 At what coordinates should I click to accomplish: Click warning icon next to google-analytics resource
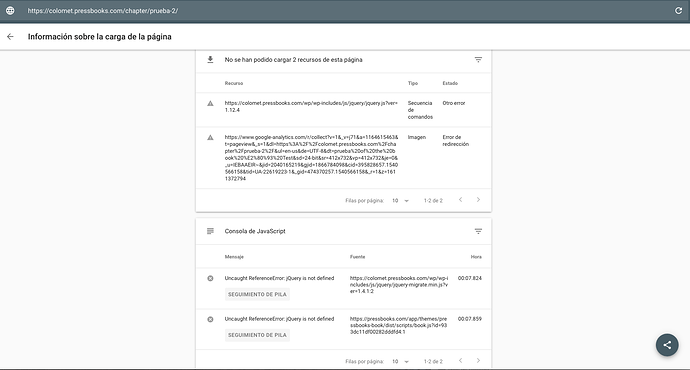210,138
